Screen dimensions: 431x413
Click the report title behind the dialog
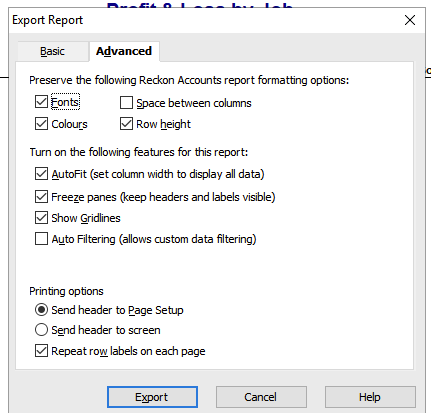200,5
